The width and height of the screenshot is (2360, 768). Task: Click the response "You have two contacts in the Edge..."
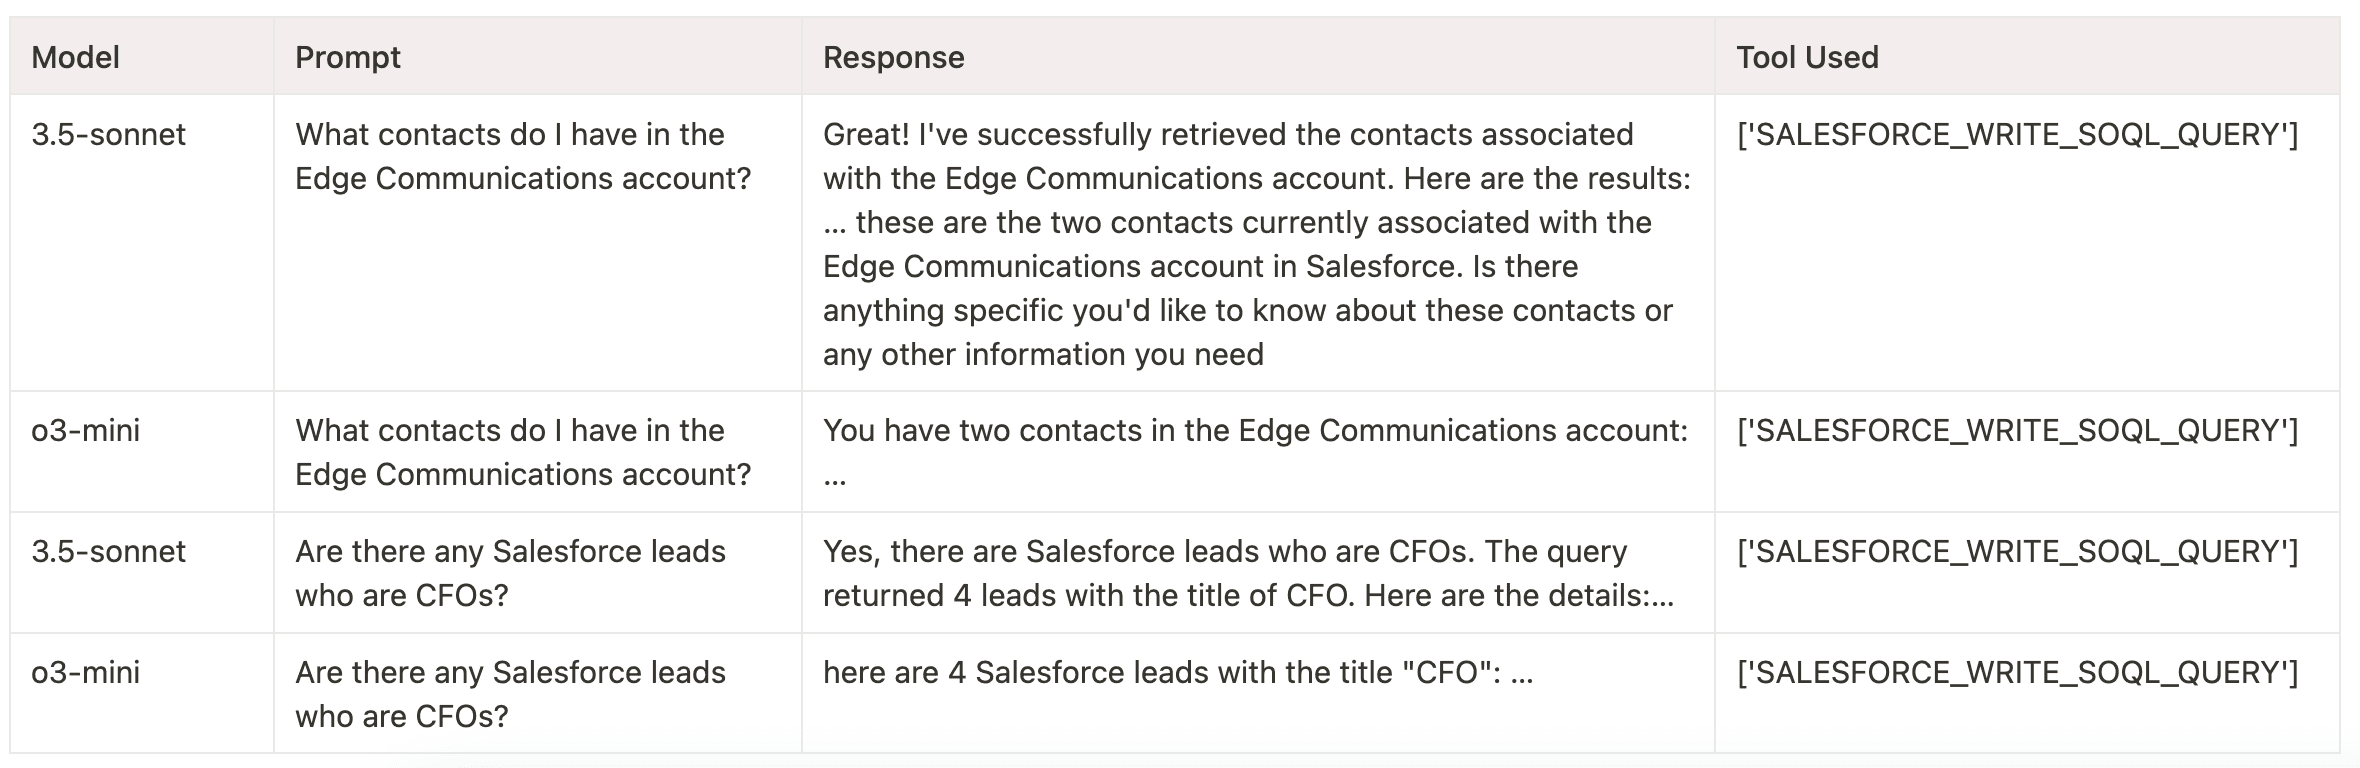point(1254,432)
